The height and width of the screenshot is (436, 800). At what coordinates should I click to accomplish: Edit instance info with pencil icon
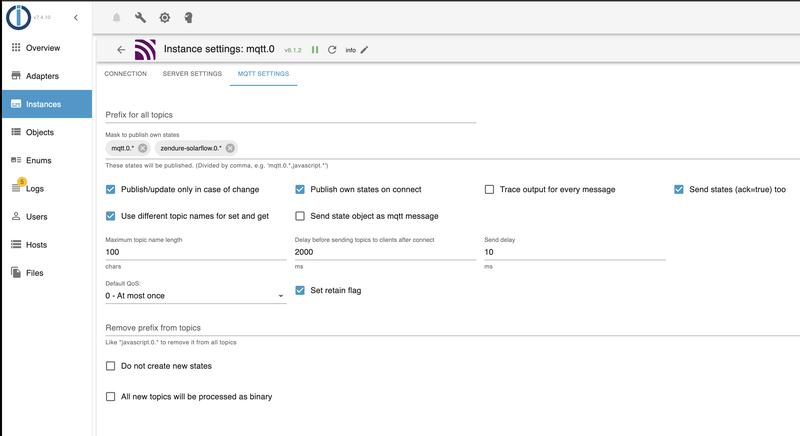tap(364, 50)
